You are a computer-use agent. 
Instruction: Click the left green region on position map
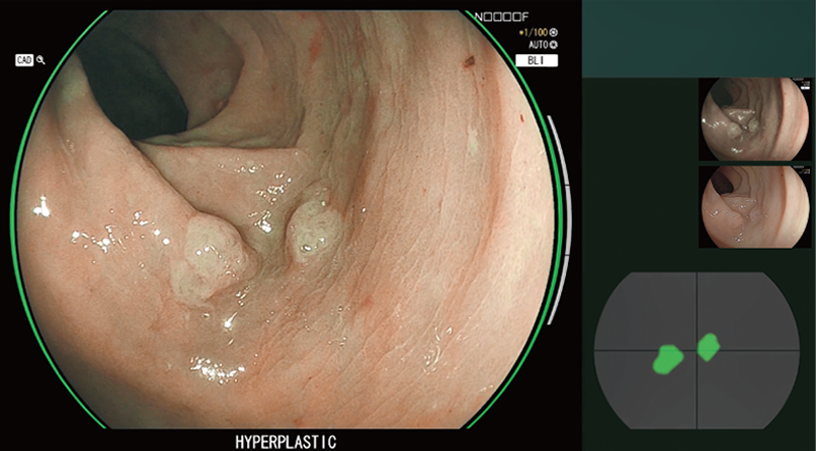667,358
